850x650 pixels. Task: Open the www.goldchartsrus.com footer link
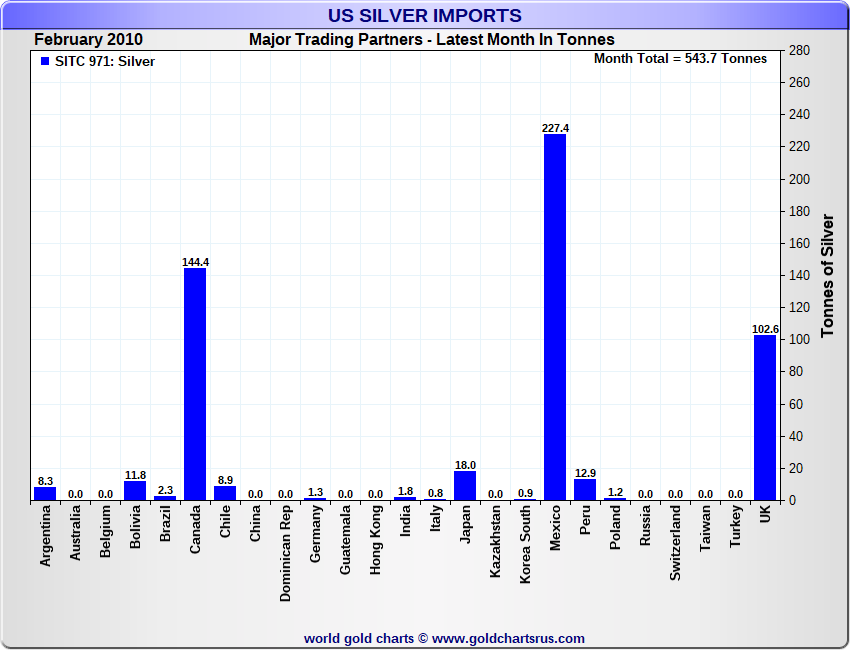tap(508, 638)
